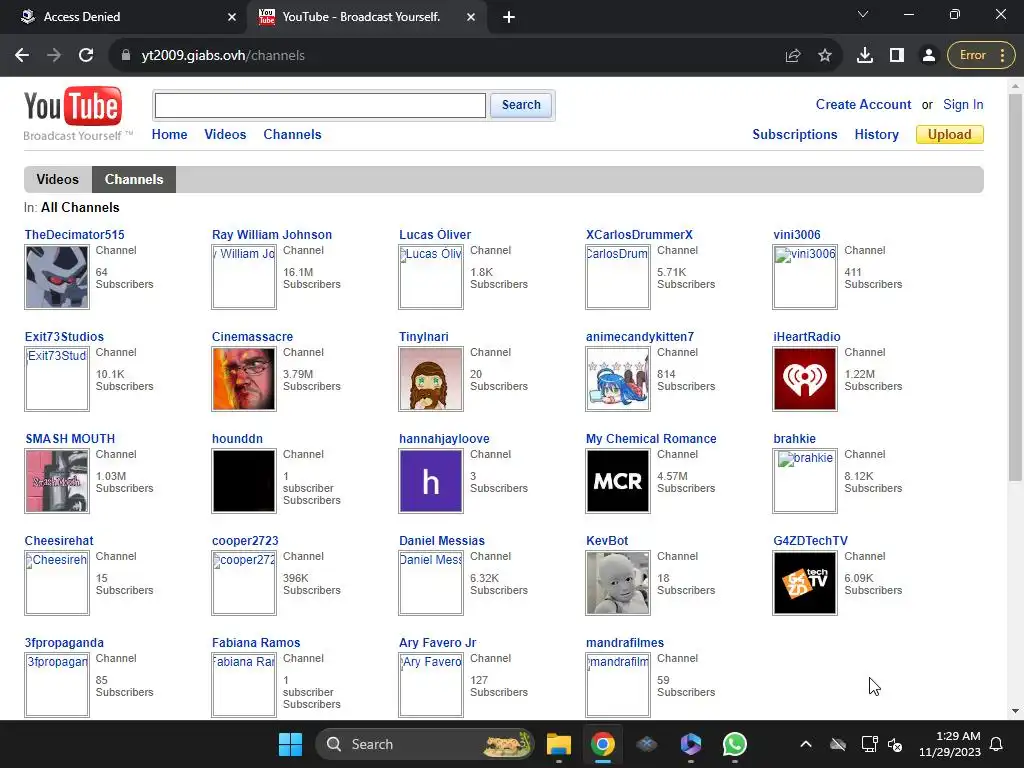The height and width of the screenshot is (768, 1024).
Task: Open the Channels navigation link
Action: pyautogui.click(x=293, y=135)
